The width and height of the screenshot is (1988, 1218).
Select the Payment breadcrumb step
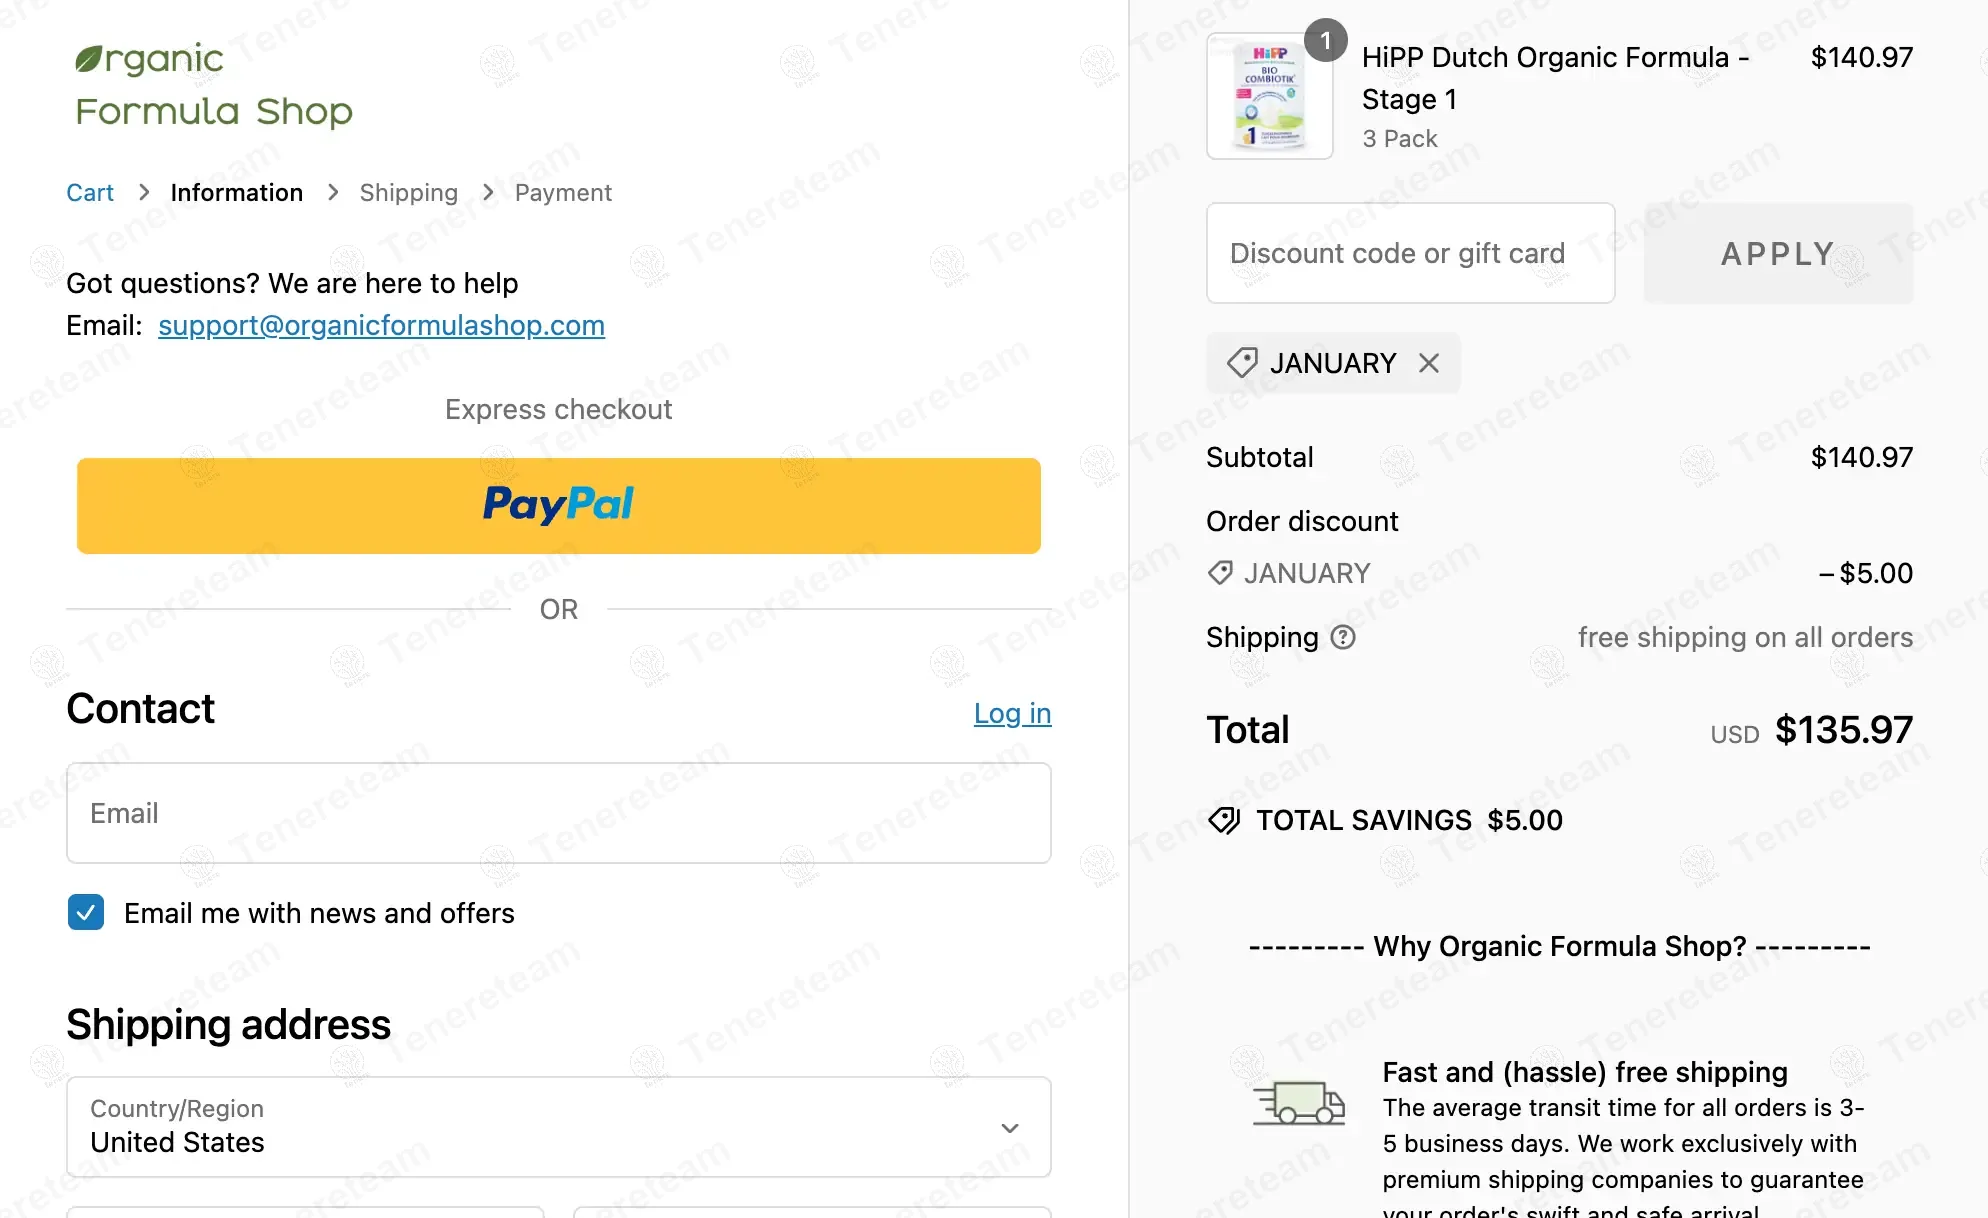click(x=563, y=192)
